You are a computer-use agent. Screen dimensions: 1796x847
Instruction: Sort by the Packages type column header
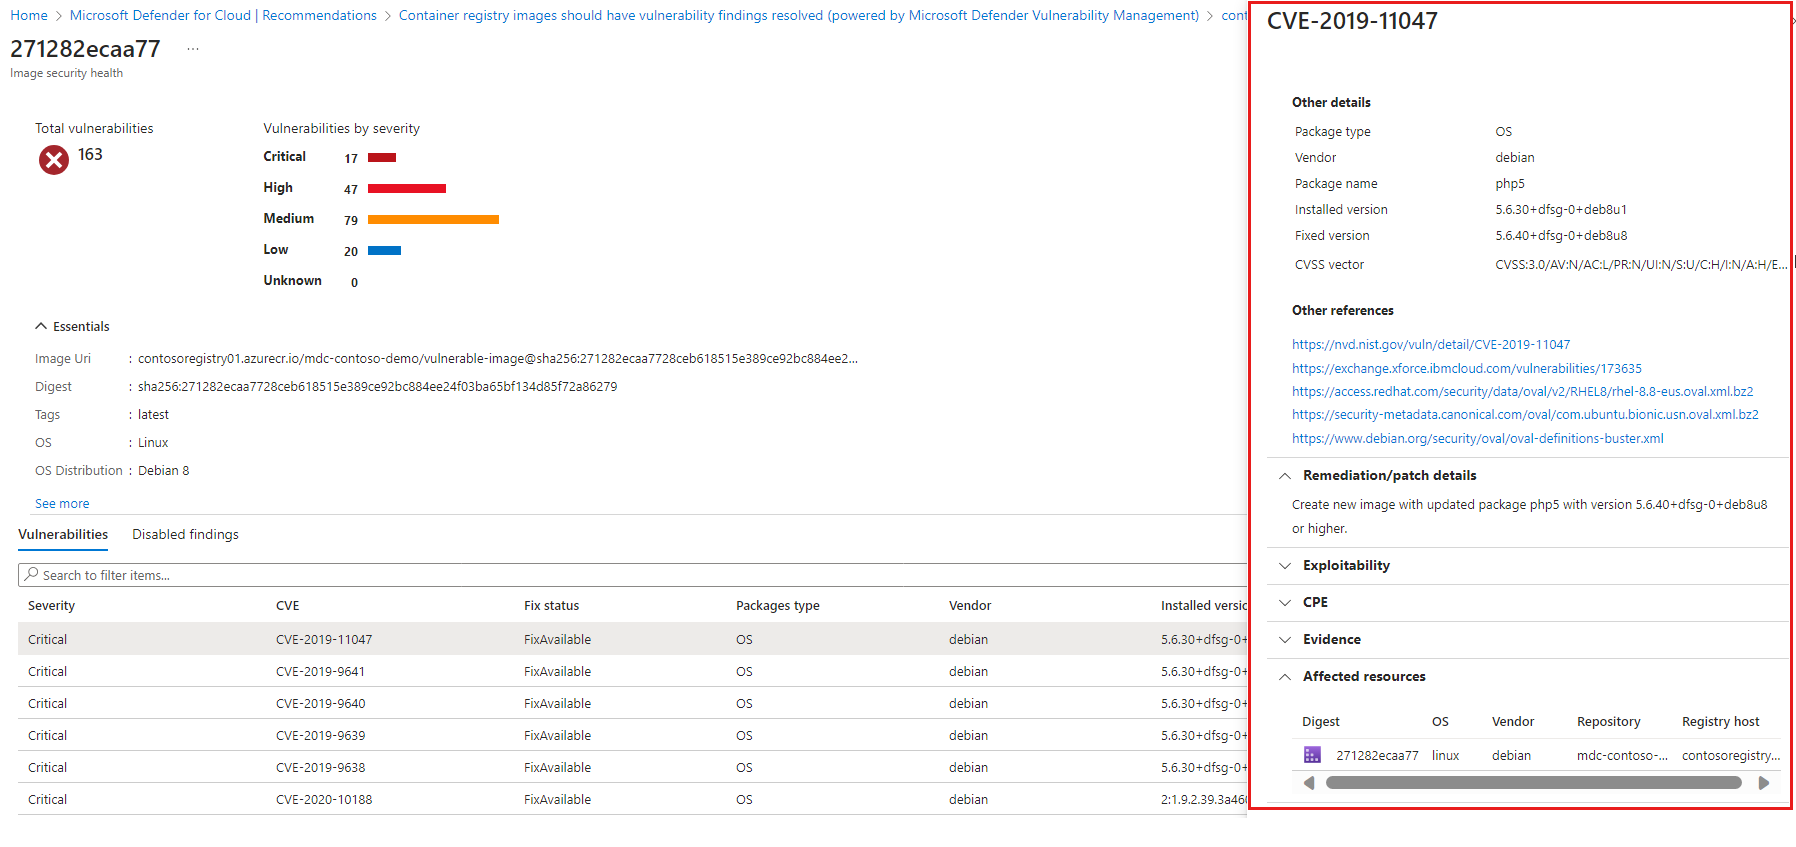778,606
